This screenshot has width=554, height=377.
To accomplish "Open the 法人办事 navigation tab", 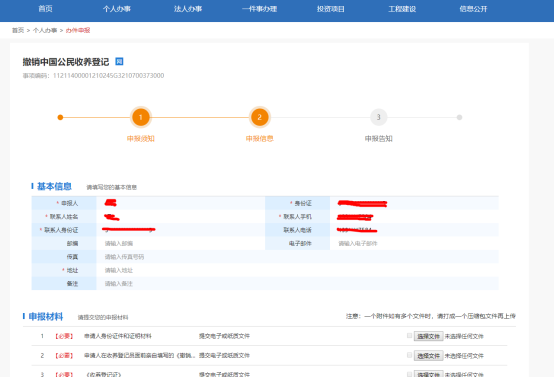I will [x=188, y=9].
